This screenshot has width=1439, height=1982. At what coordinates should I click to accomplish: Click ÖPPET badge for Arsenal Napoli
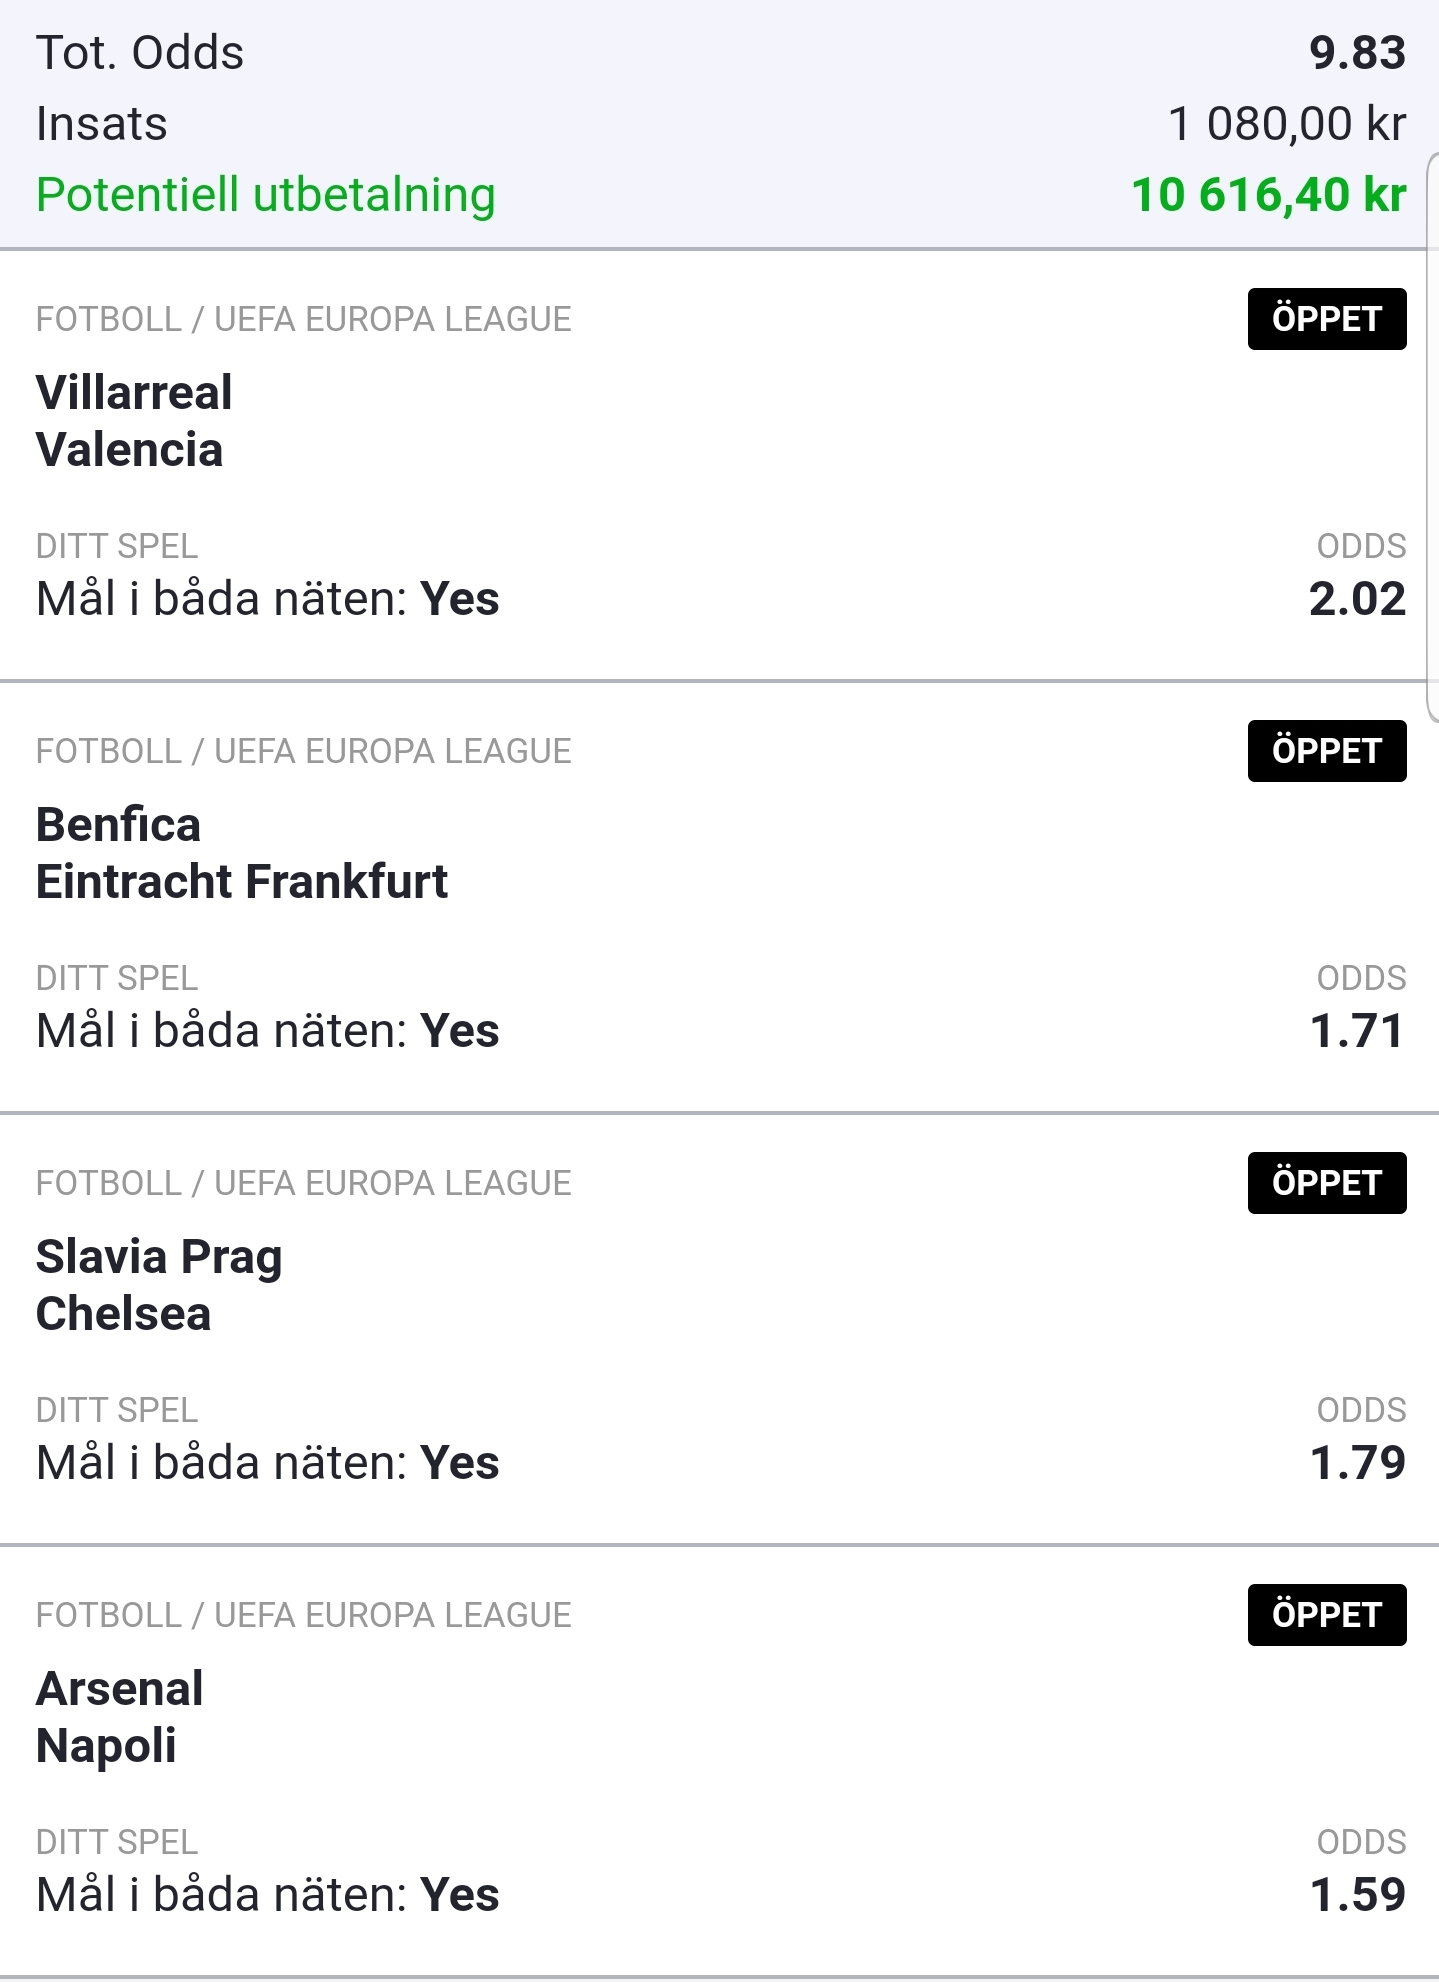1326,1615
